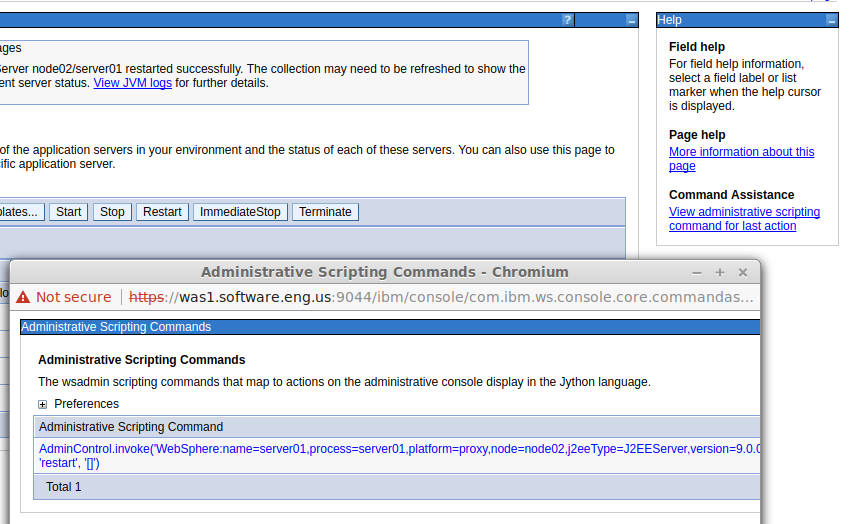Screen dimensions: 850x524
Task: Click the Administrative Scripting Command column header
Action: [396, 427]
